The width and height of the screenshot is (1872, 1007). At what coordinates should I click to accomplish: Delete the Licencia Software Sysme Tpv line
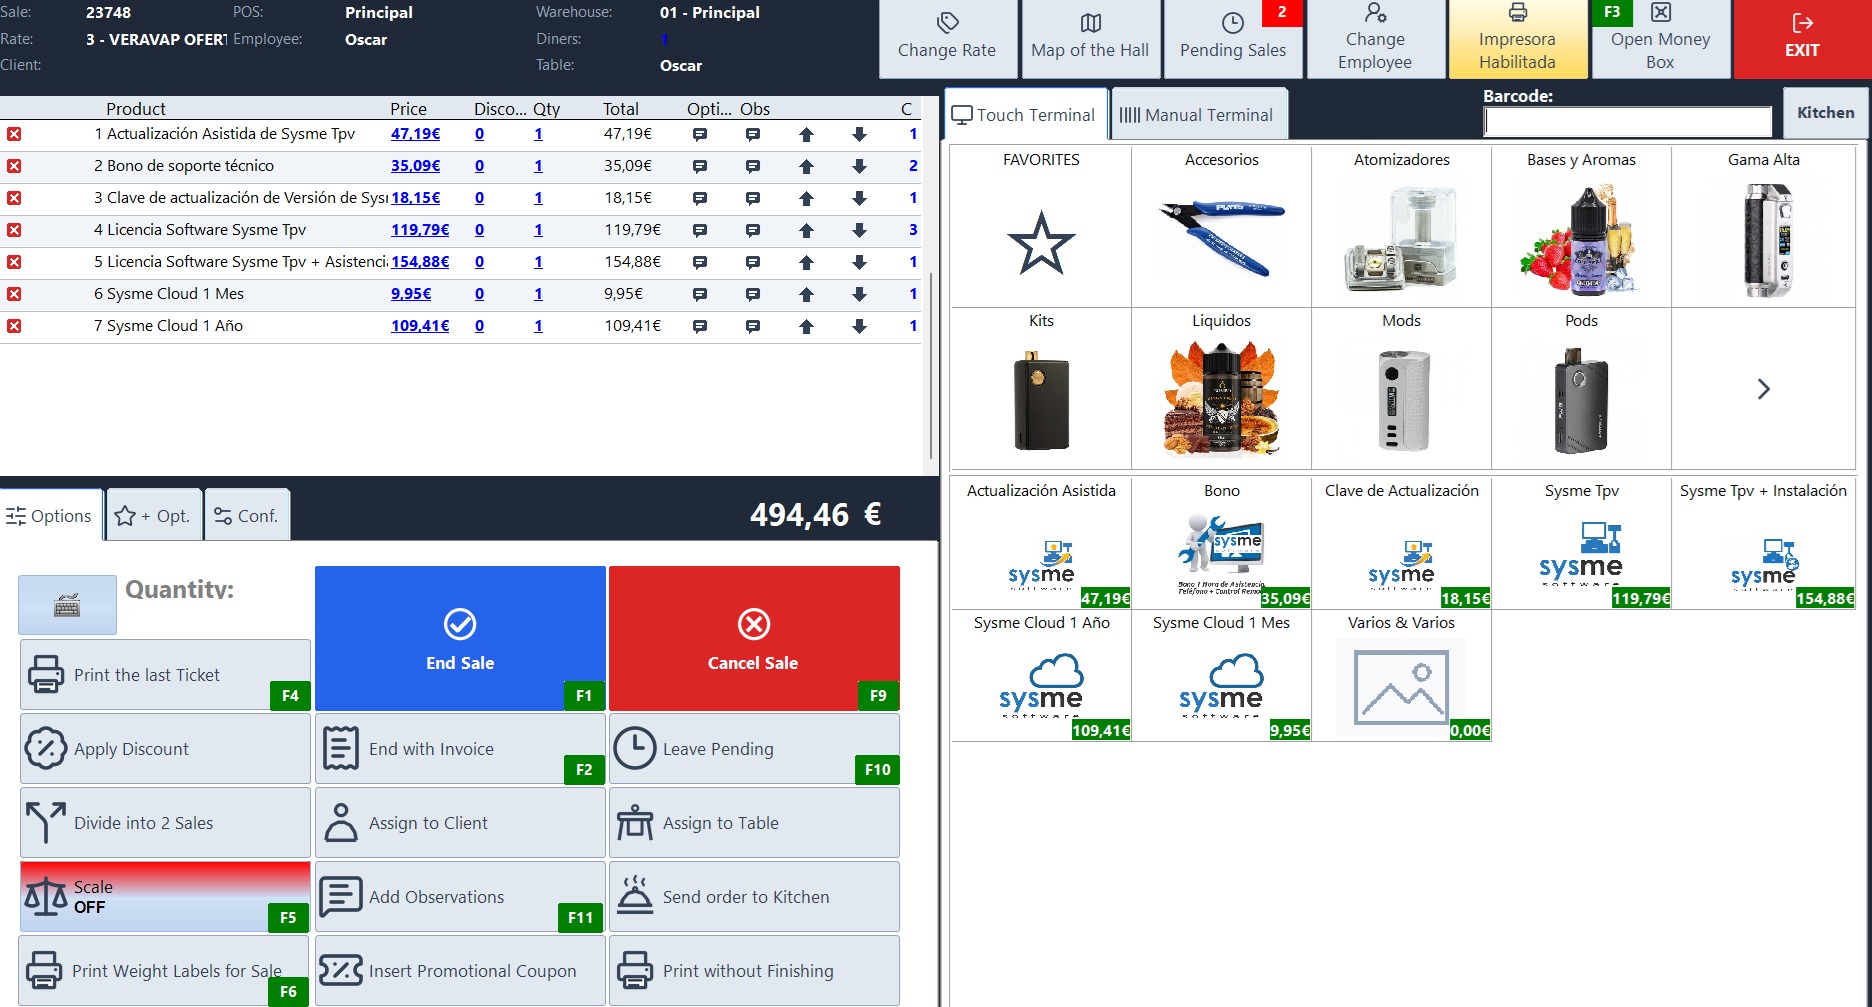pos(14,230)
